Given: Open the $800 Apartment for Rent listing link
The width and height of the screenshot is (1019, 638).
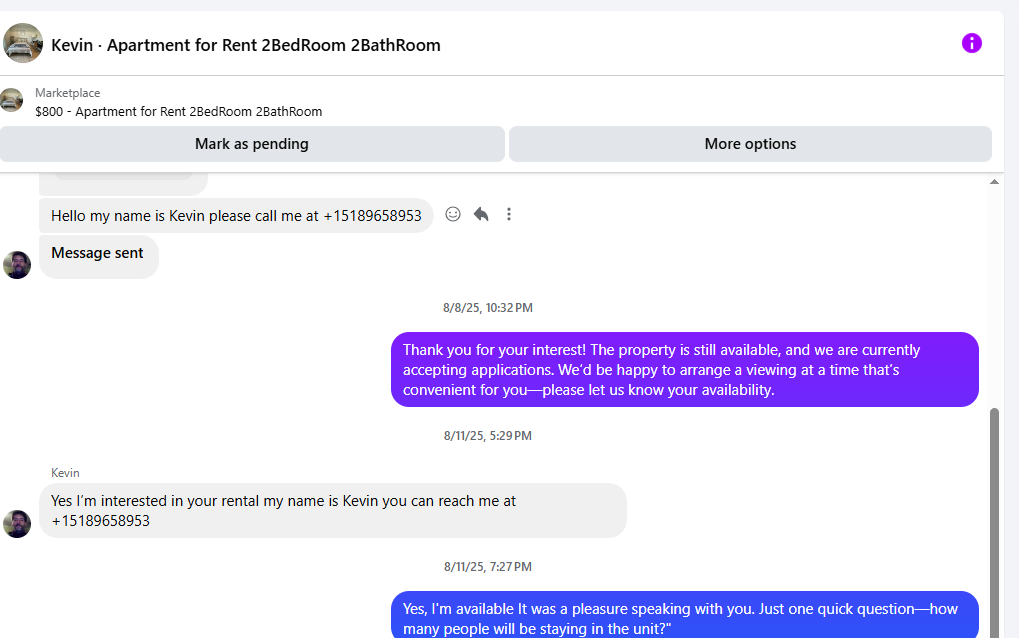Looking at the screenshot, I should [178, 112].
